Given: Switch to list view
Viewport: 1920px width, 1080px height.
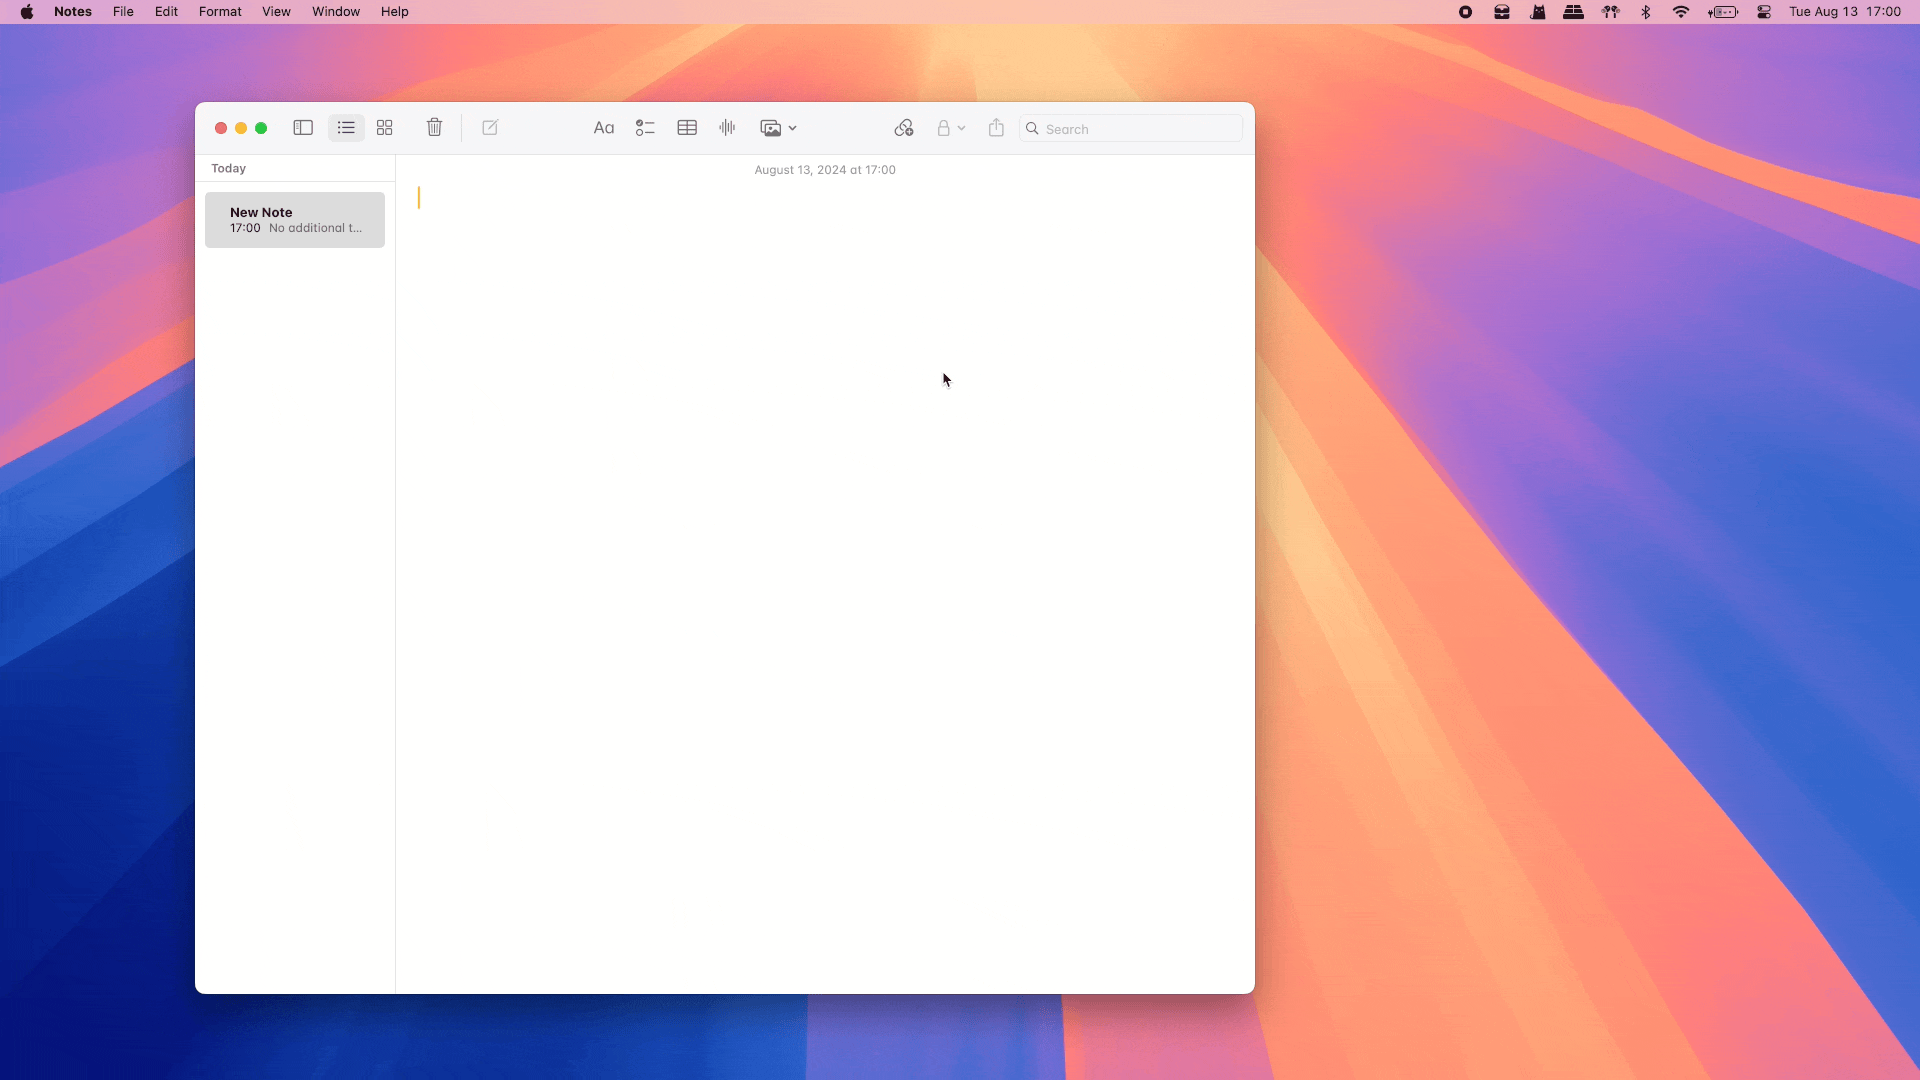Looking at the screenshot, I should [x=346, y=128].
